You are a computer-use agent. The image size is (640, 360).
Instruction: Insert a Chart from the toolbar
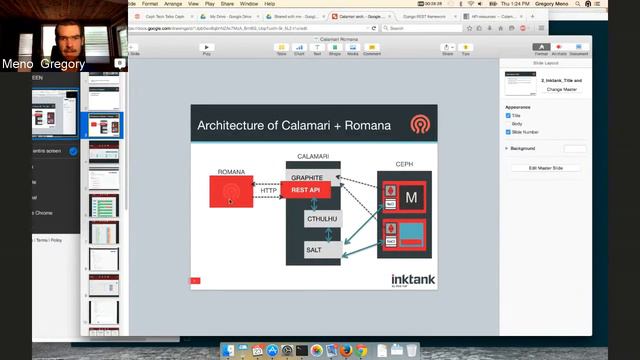299,48
